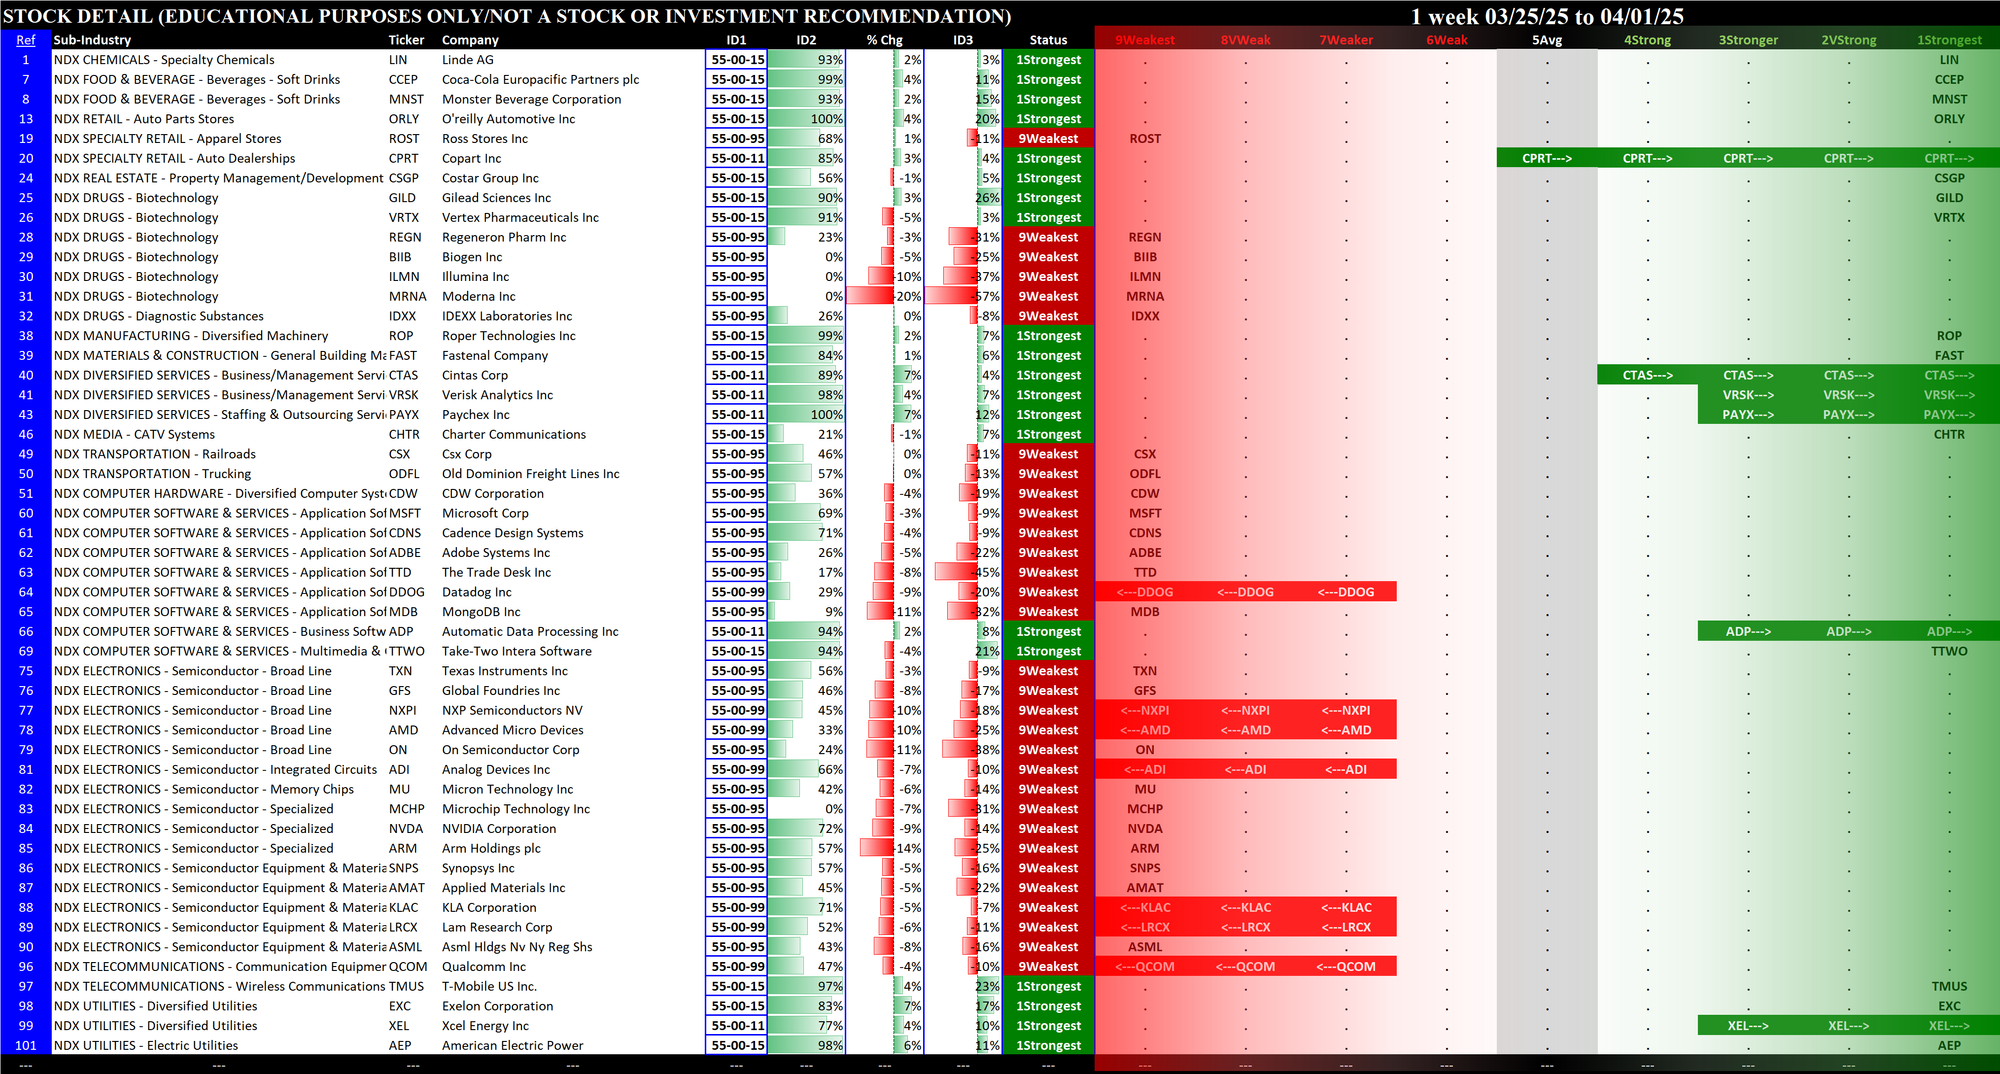Select the Sub-Industry column header
The image size is (2000, 1074).
pos(92,40)
